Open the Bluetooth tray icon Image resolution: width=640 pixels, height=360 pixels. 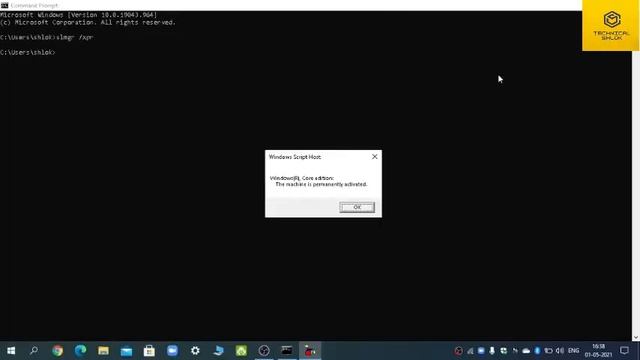click(x=537, y=351)
